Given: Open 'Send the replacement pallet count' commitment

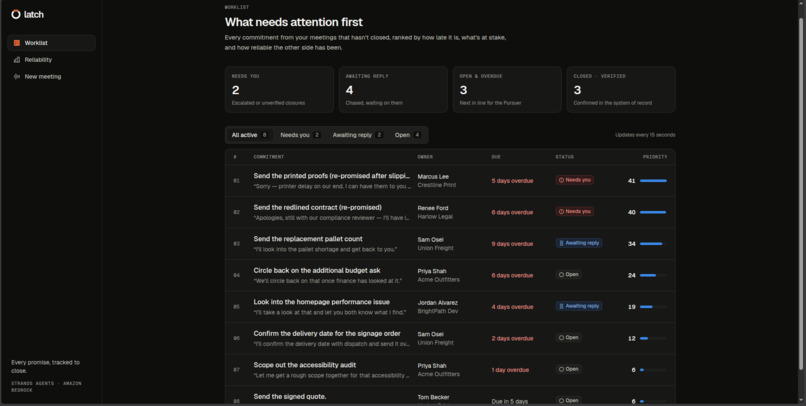Looking at the screenshot, I should coord(308,239).
